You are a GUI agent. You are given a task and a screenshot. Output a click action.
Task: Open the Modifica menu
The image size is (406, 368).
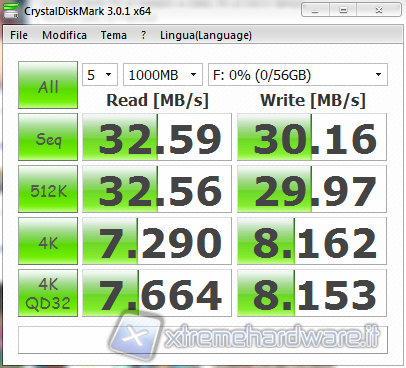[64, 35]
